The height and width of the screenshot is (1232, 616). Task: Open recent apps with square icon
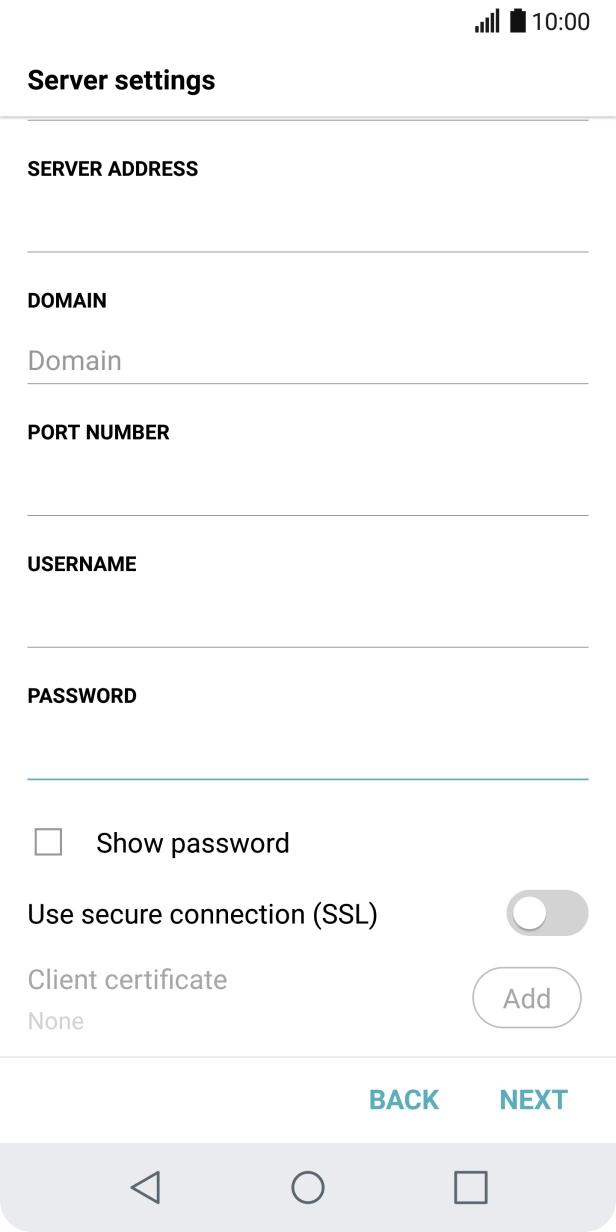(470, 1187)
